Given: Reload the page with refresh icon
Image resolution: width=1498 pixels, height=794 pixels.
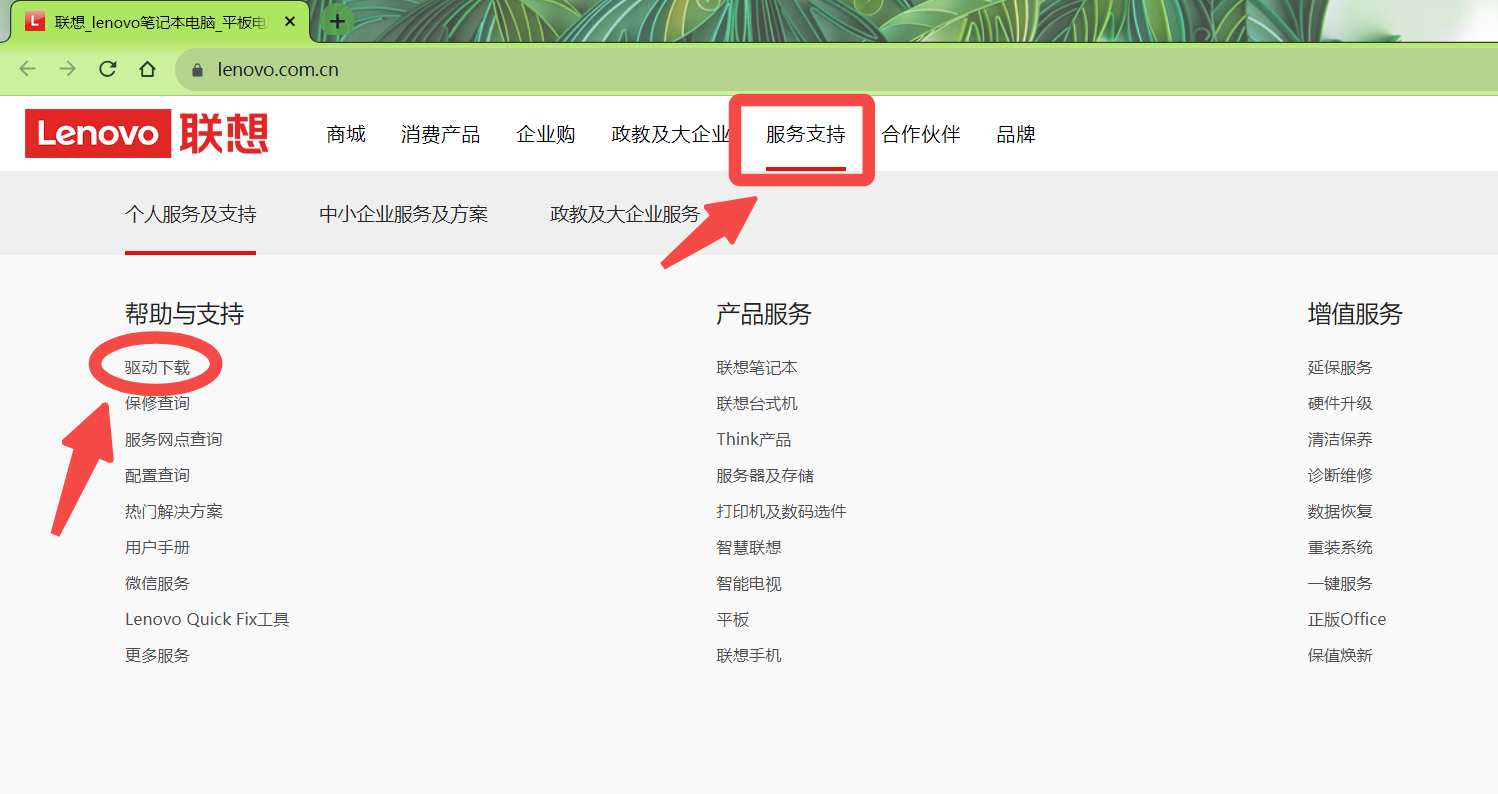Looking at the screenshot, I should (x=107, y=69).
